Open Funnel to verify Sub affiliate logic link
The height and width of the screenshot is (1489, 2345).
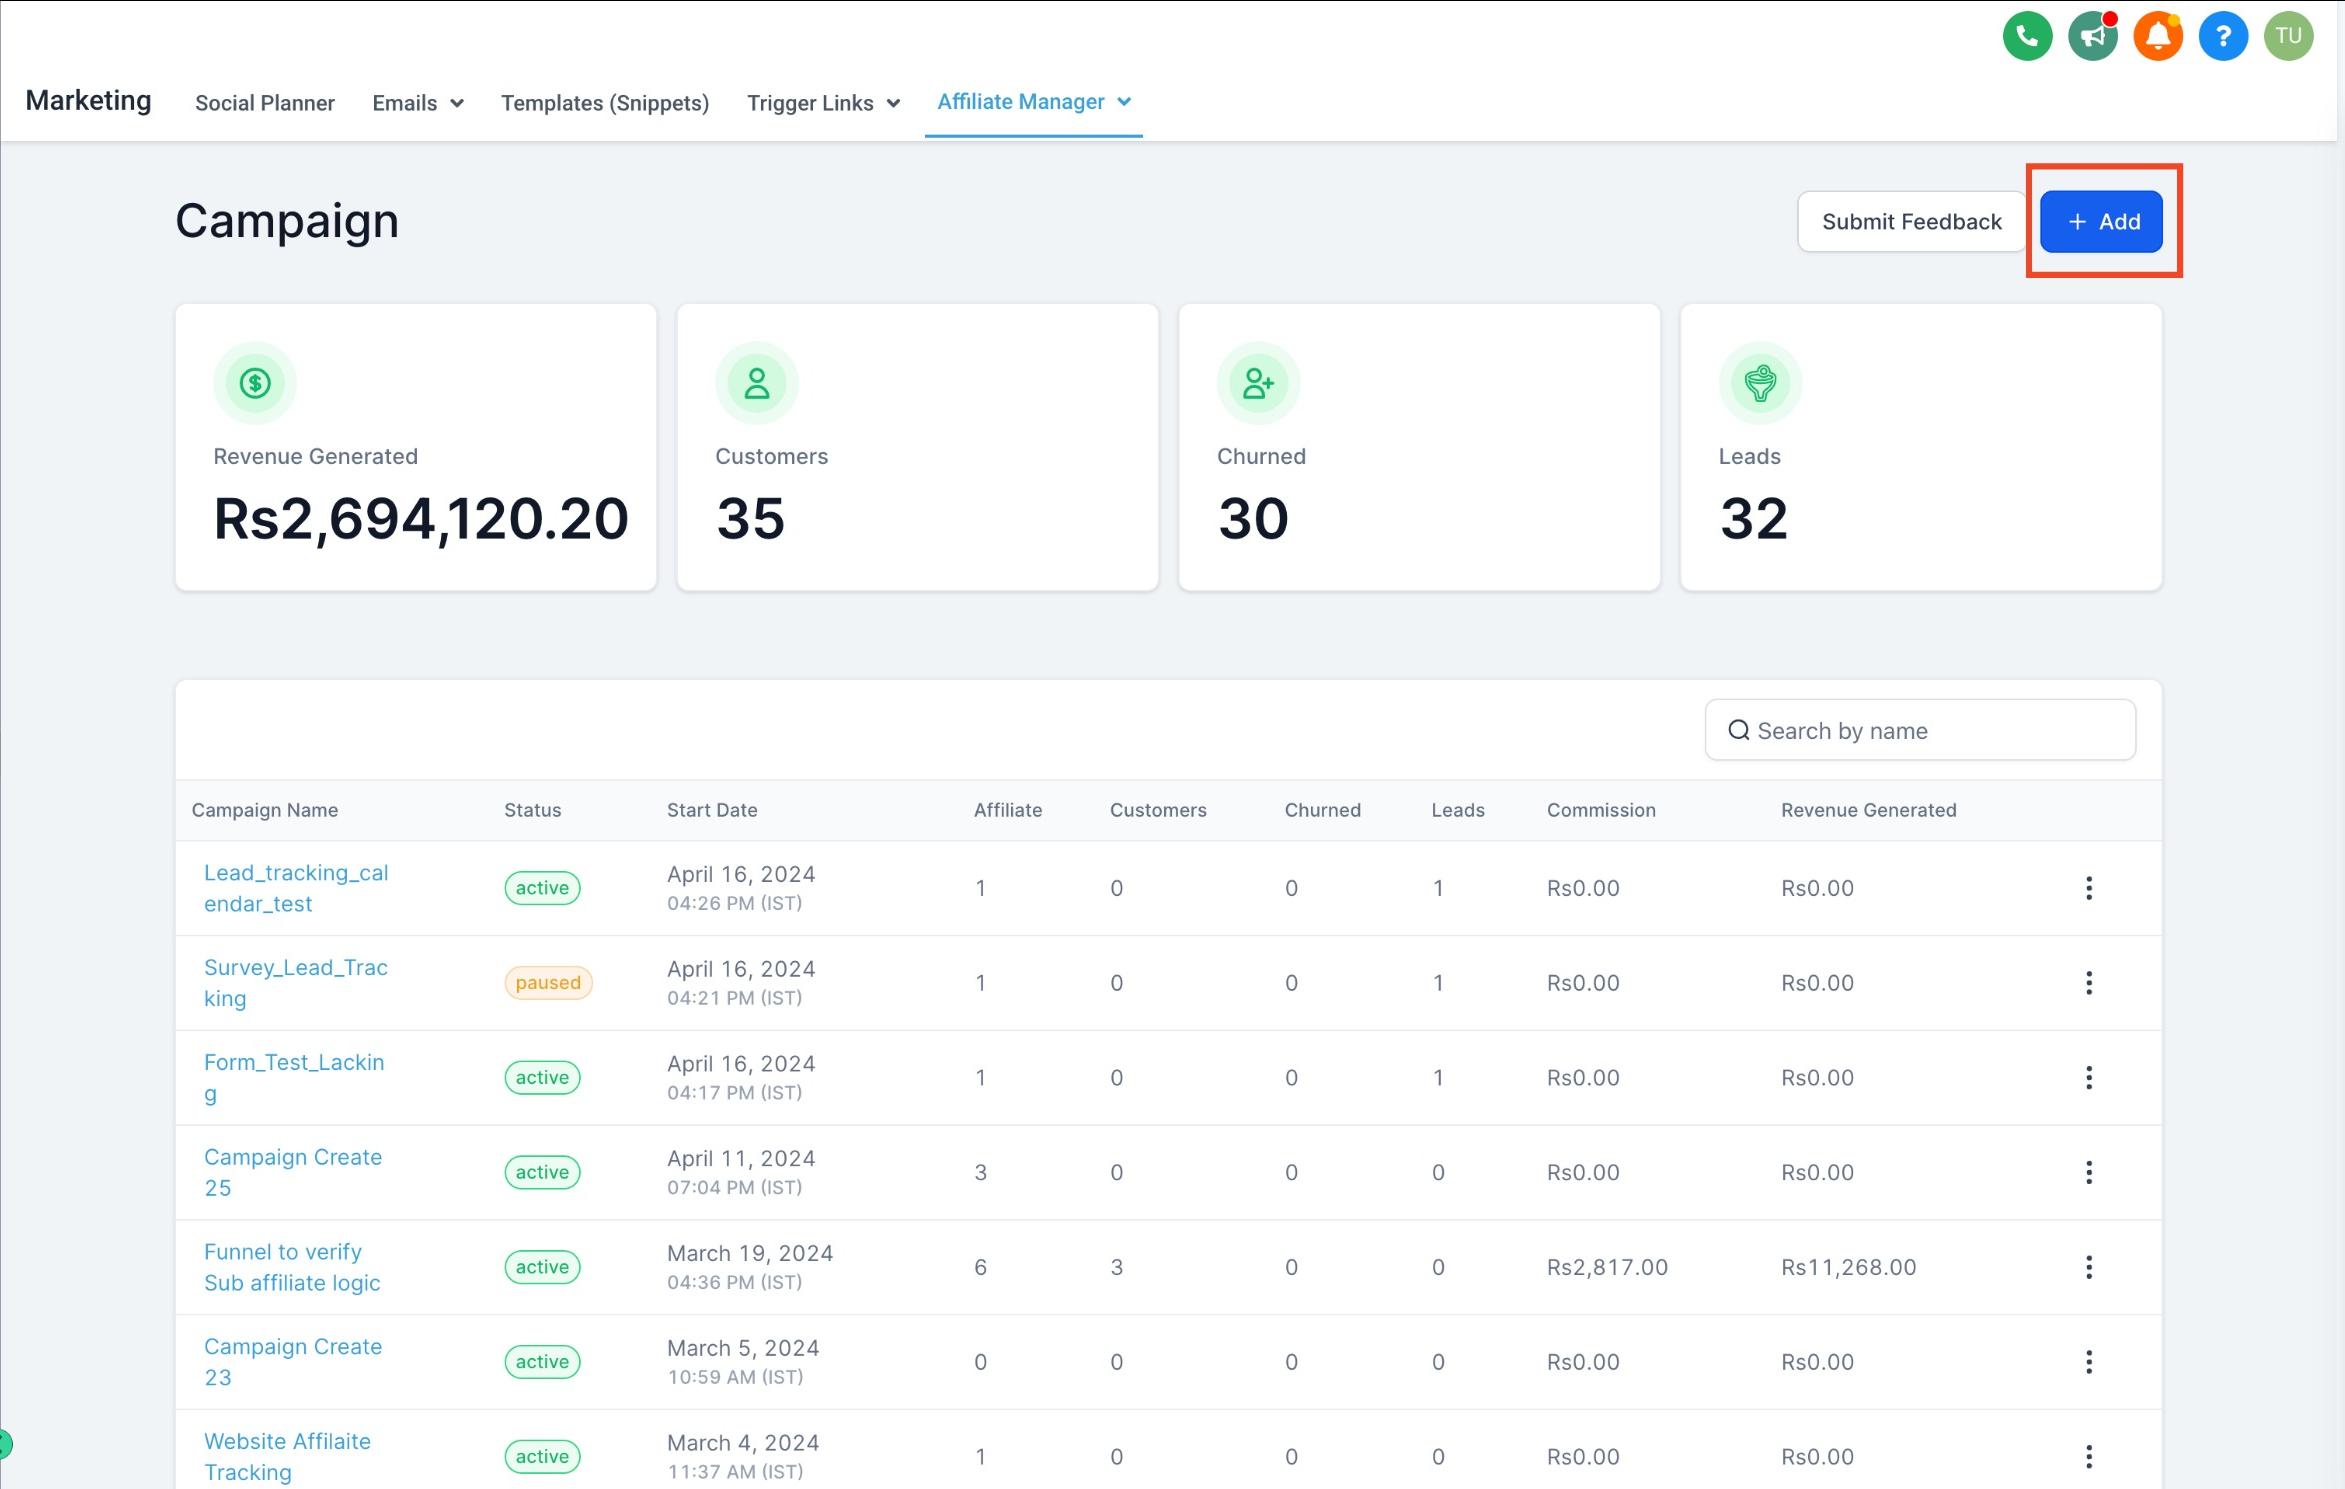(x=292, y=1267)
